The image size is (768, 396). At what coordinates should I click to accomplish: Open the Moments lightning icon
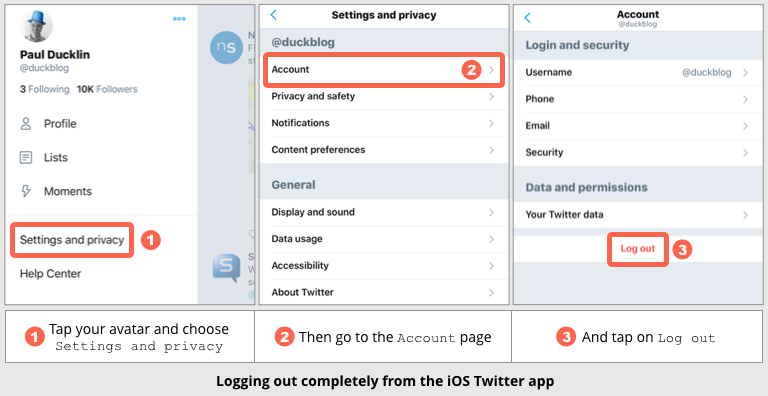pos(25,191)
